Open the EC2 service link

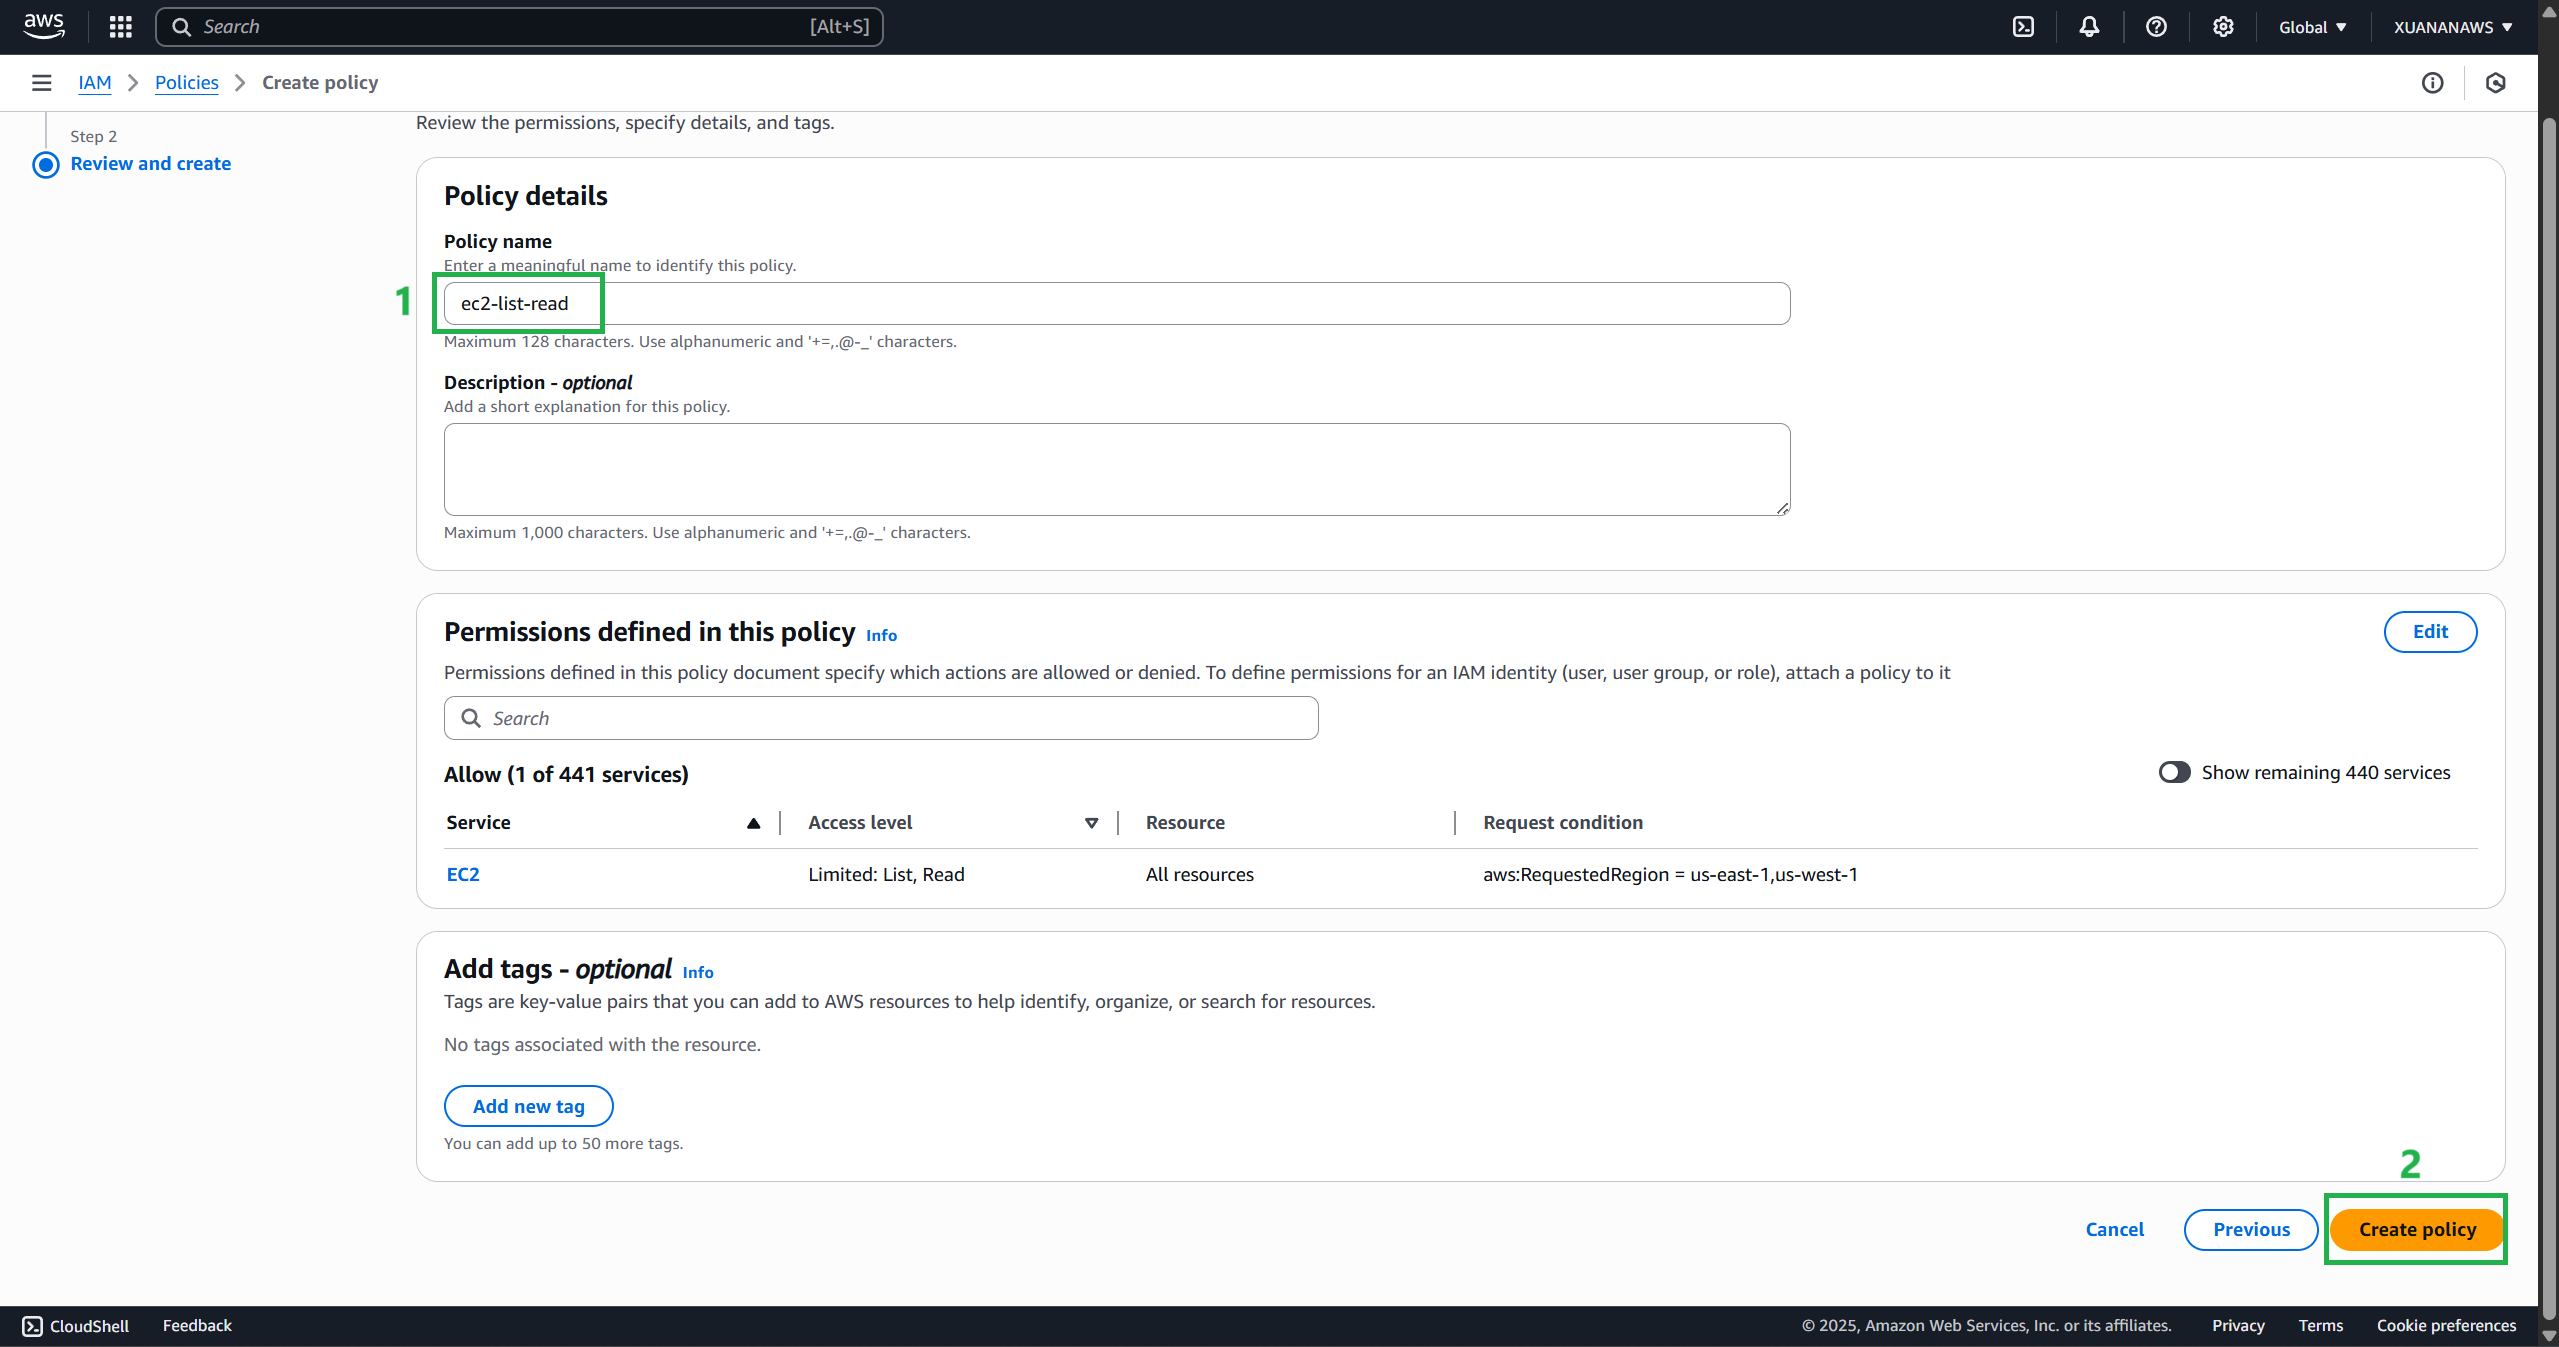pos(463,873)
